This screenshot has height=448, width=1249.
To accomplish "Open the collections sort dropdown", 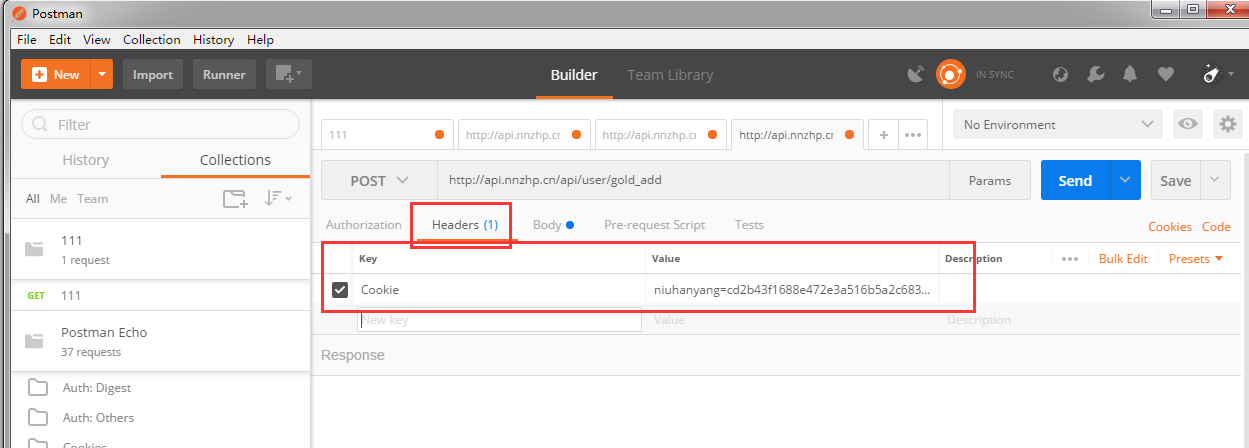I will pyautogui.click(x=277, y=199).
